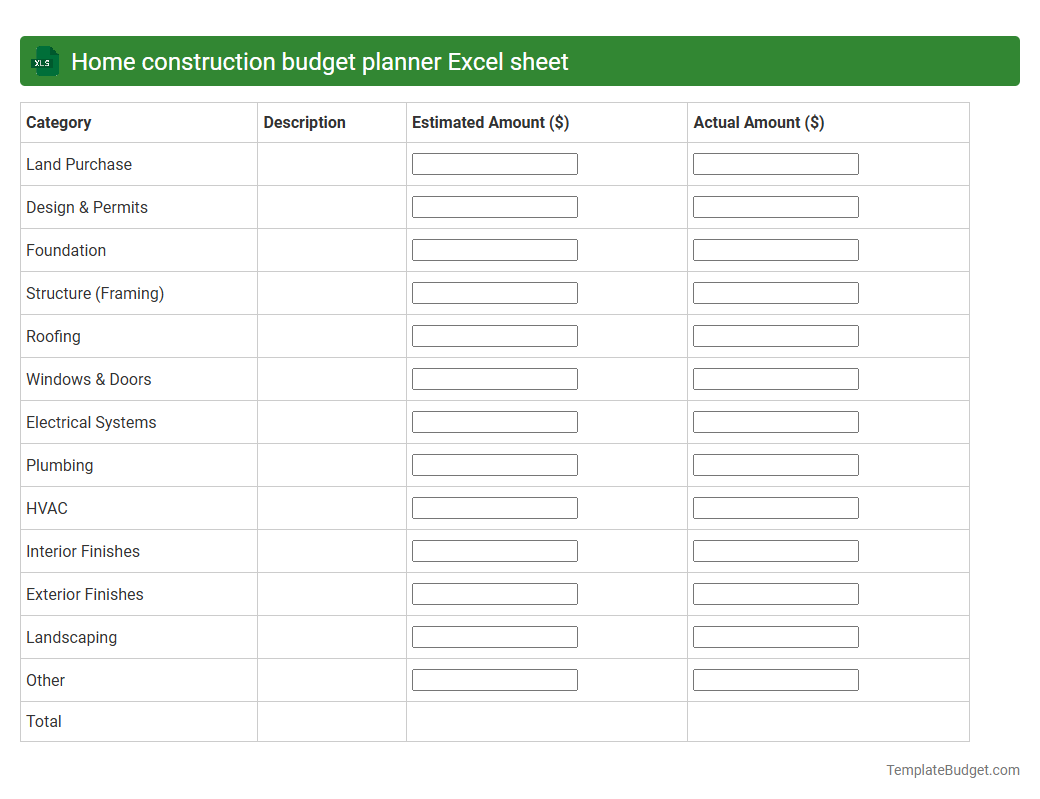
Task: Click the Land Purchase estimated amount field
Action: click(x=494, y=163)
